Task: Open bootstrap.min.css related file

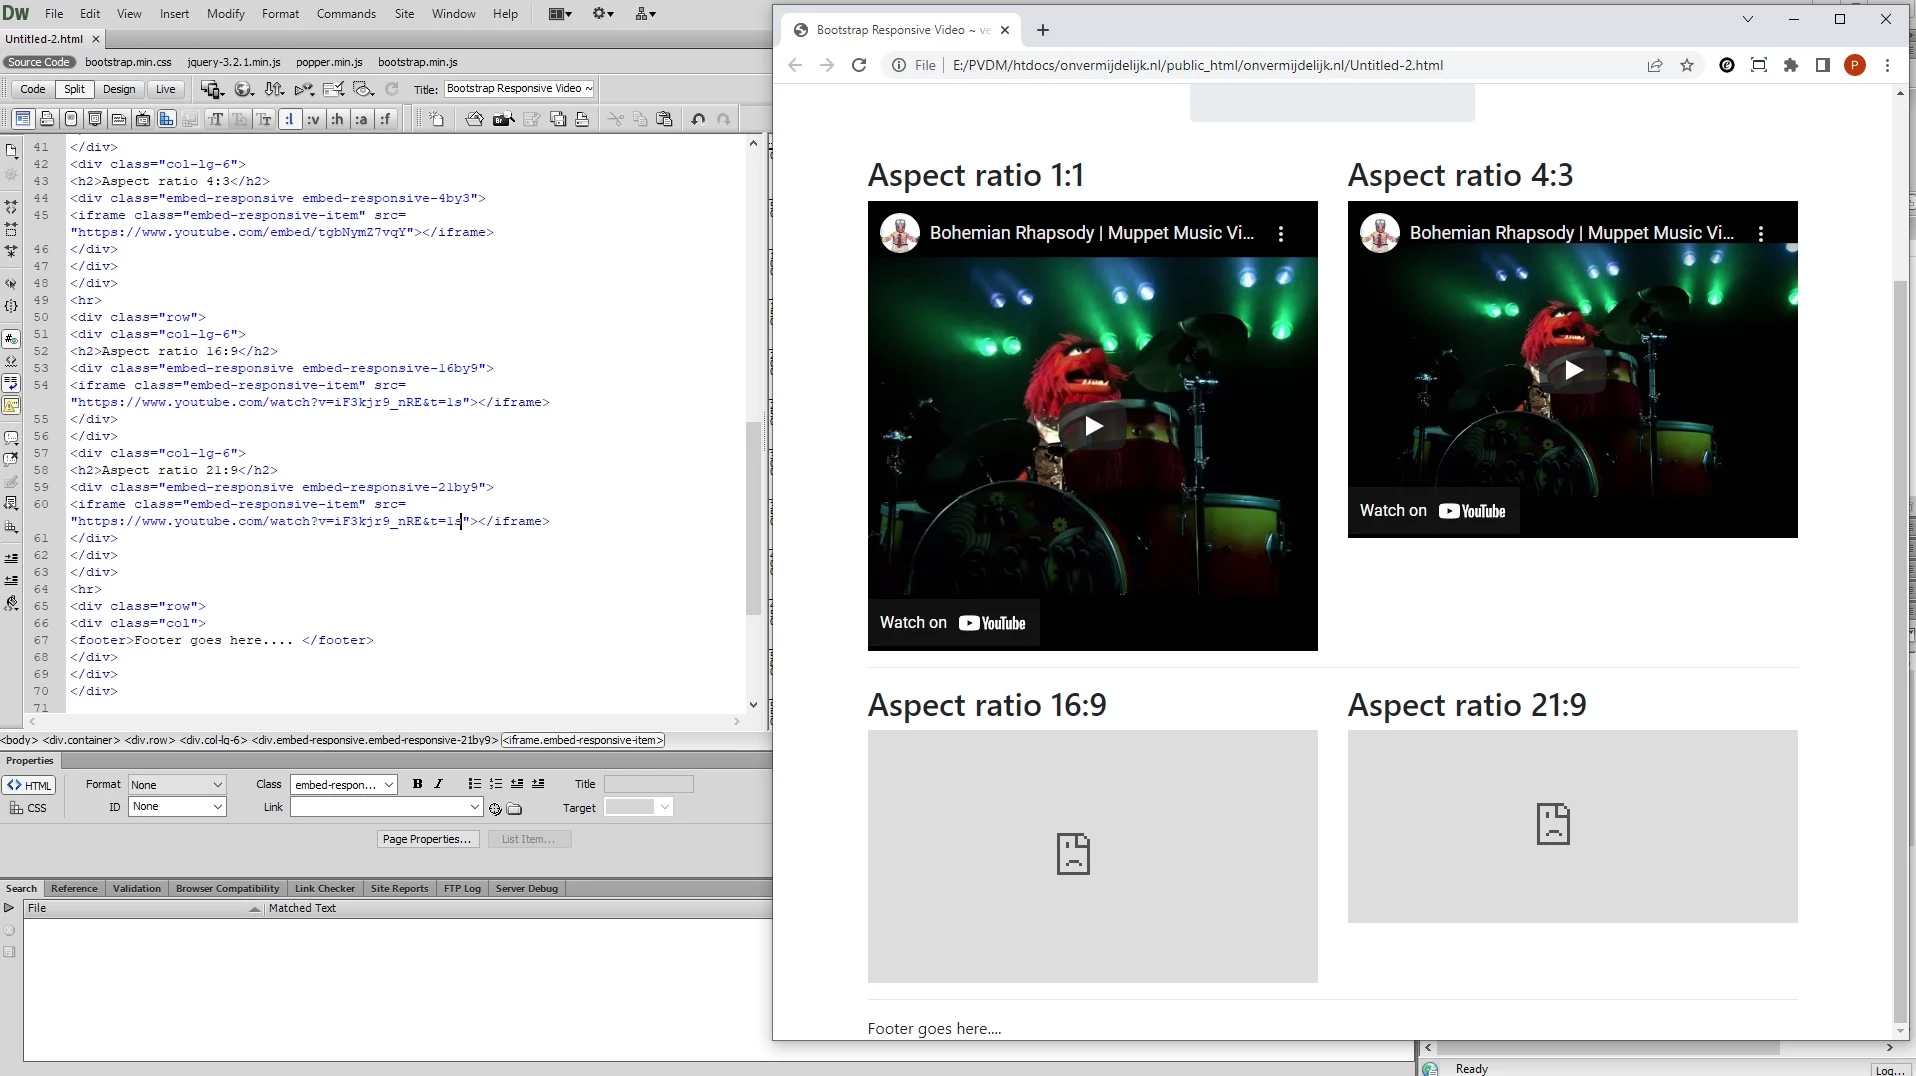Action: [128, 62]
